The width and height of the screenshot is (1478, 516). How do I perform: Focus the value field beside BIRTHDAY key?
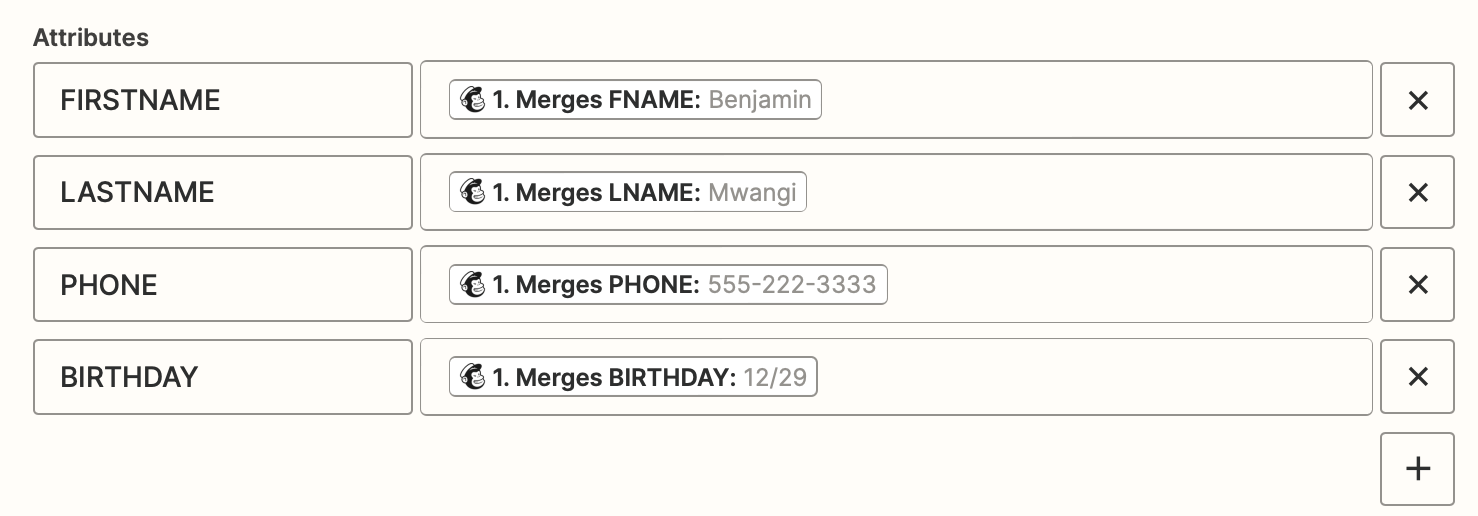tap(896, 377)
